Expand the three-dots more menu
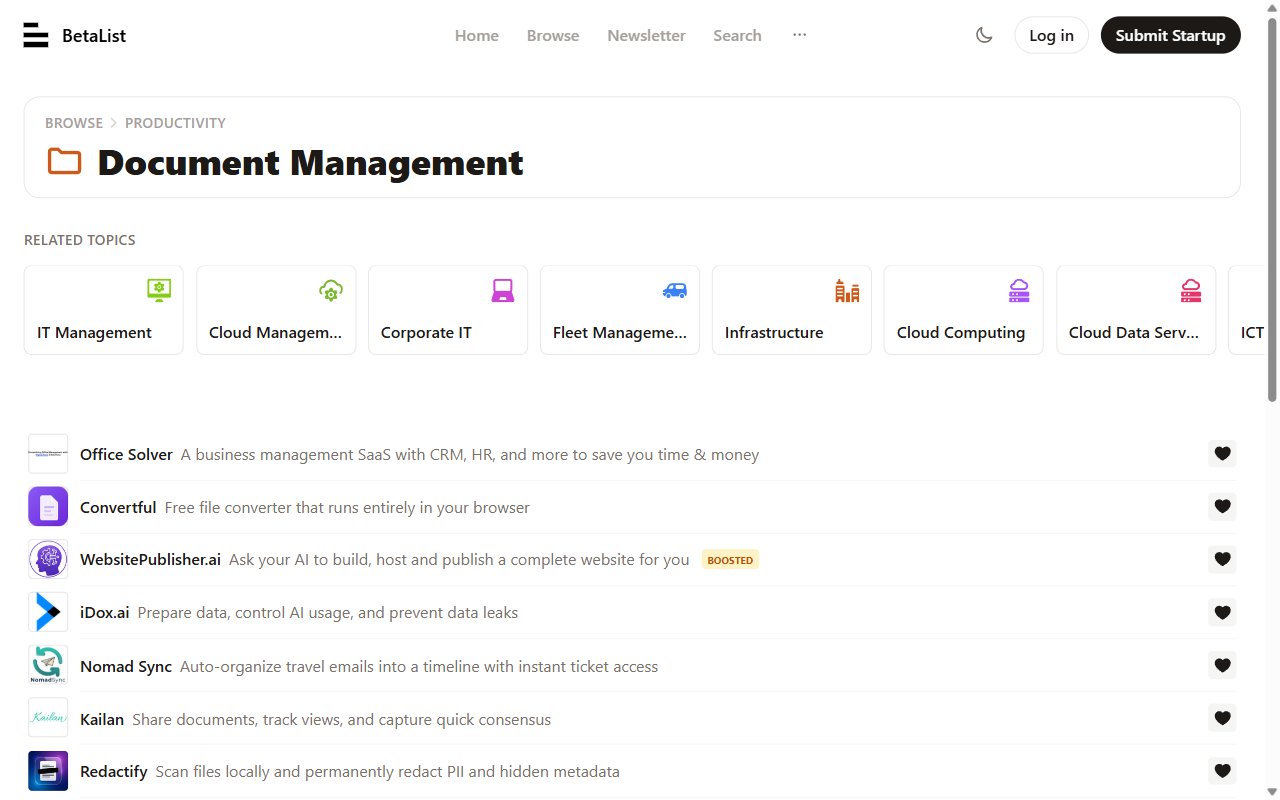 799,34
